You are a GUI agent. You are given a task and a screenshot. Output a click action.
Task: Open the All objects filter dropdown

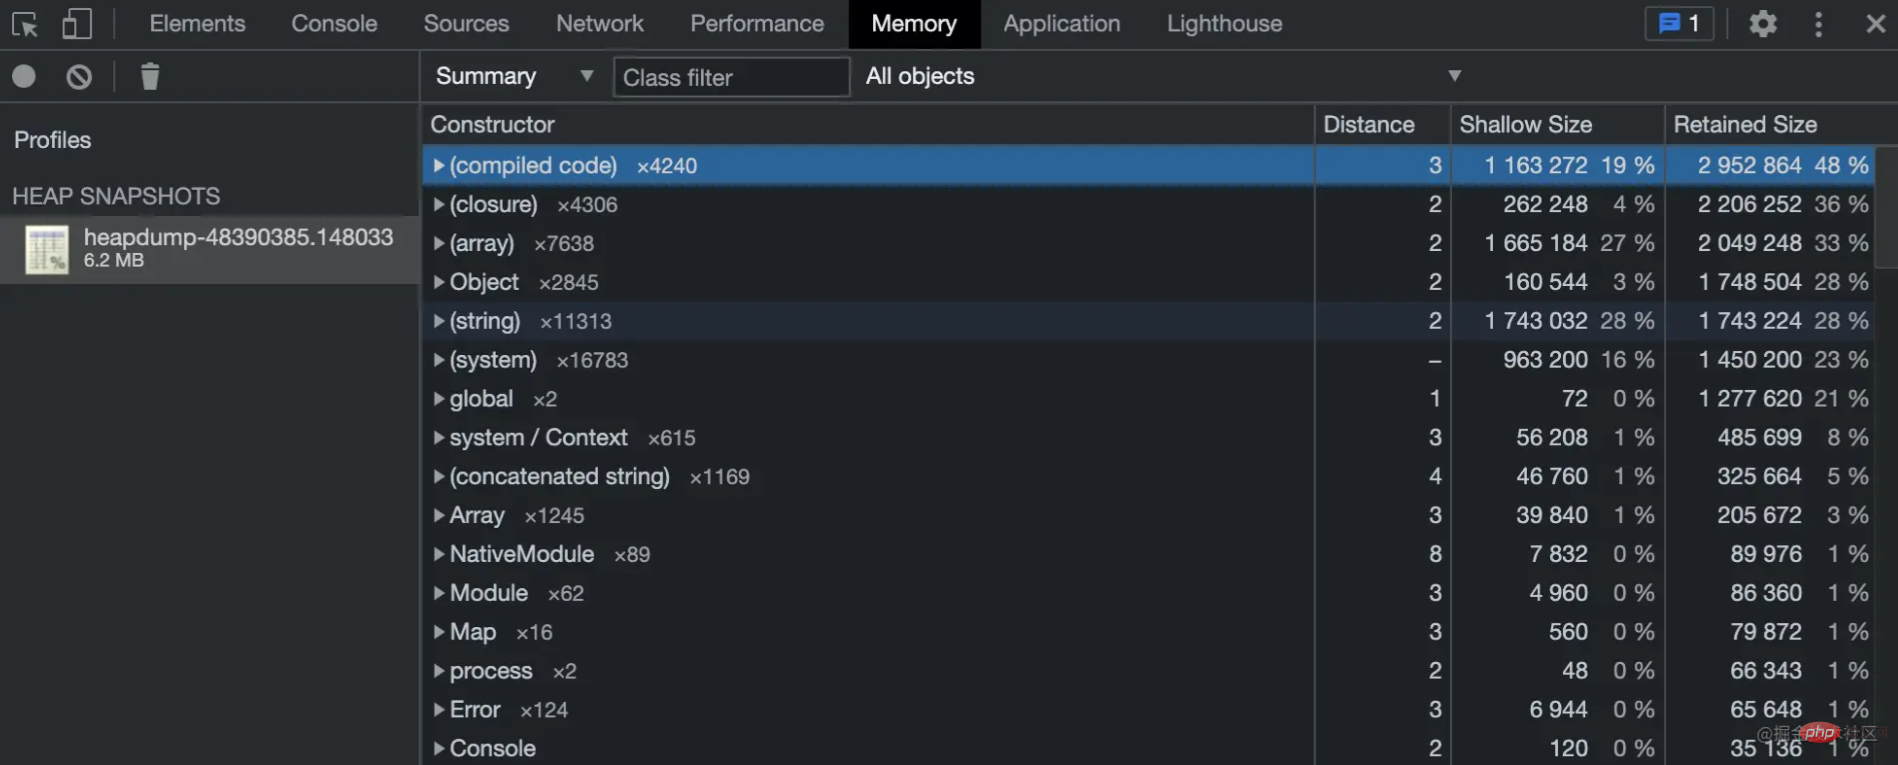pos(1163,76)
